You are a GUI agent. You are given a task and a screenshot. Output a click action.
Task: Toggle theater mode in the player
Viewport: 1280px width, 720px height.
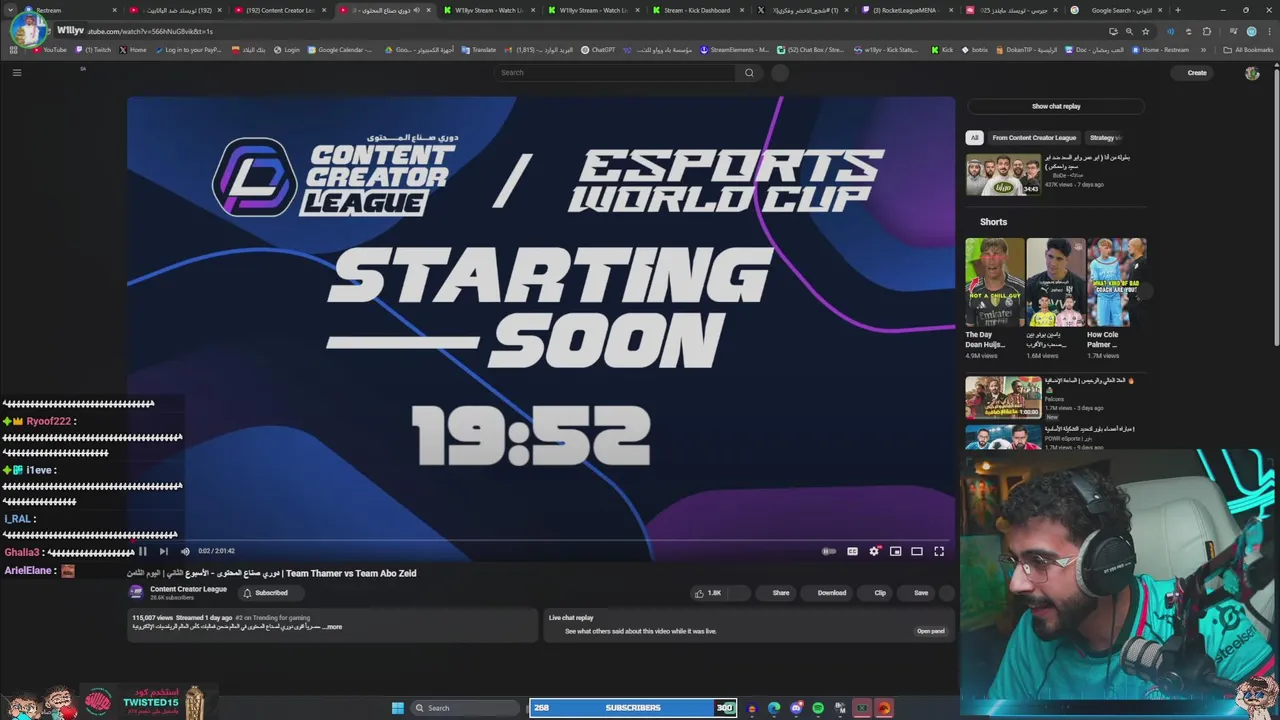click(917, 551)
